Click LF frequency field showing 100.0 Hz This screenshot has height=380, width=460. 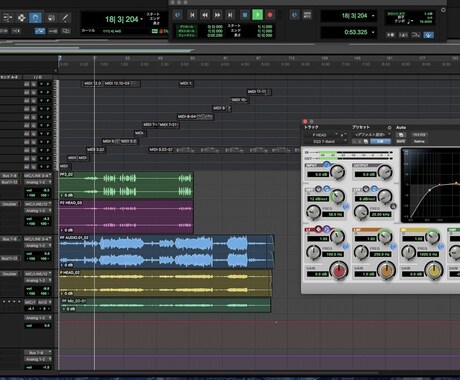pyautogui.click(x=333, y=254)
